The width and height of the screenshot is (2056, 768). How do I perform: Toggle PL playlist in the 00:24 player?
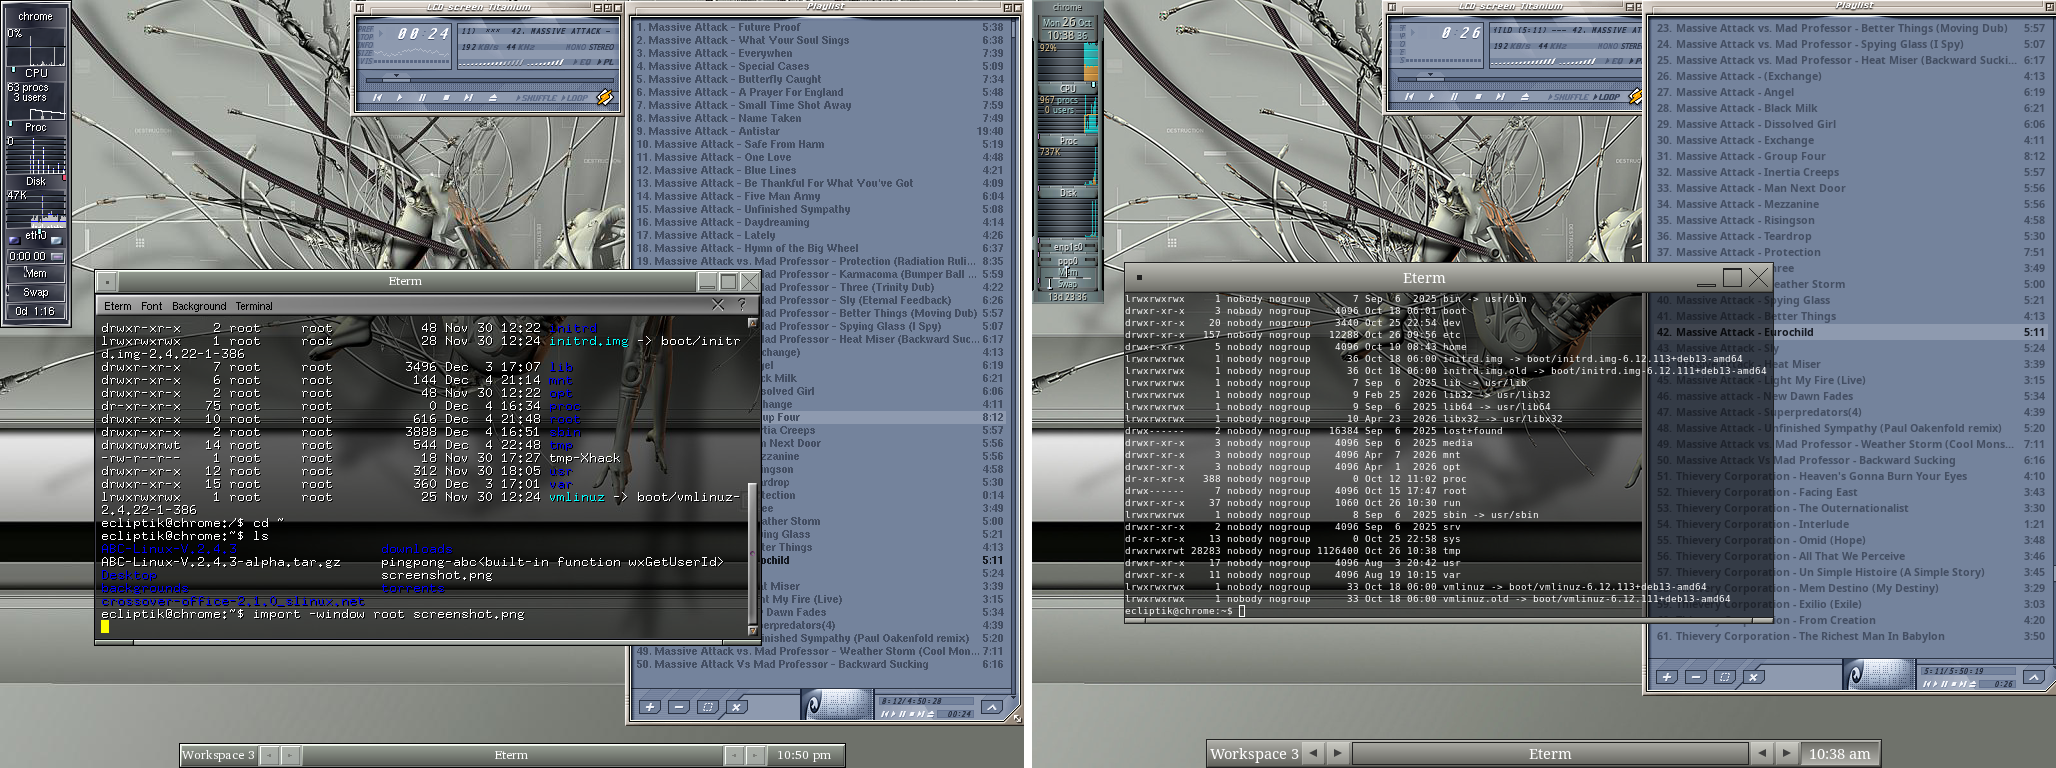pyautogui.click(x=606, y=62)
